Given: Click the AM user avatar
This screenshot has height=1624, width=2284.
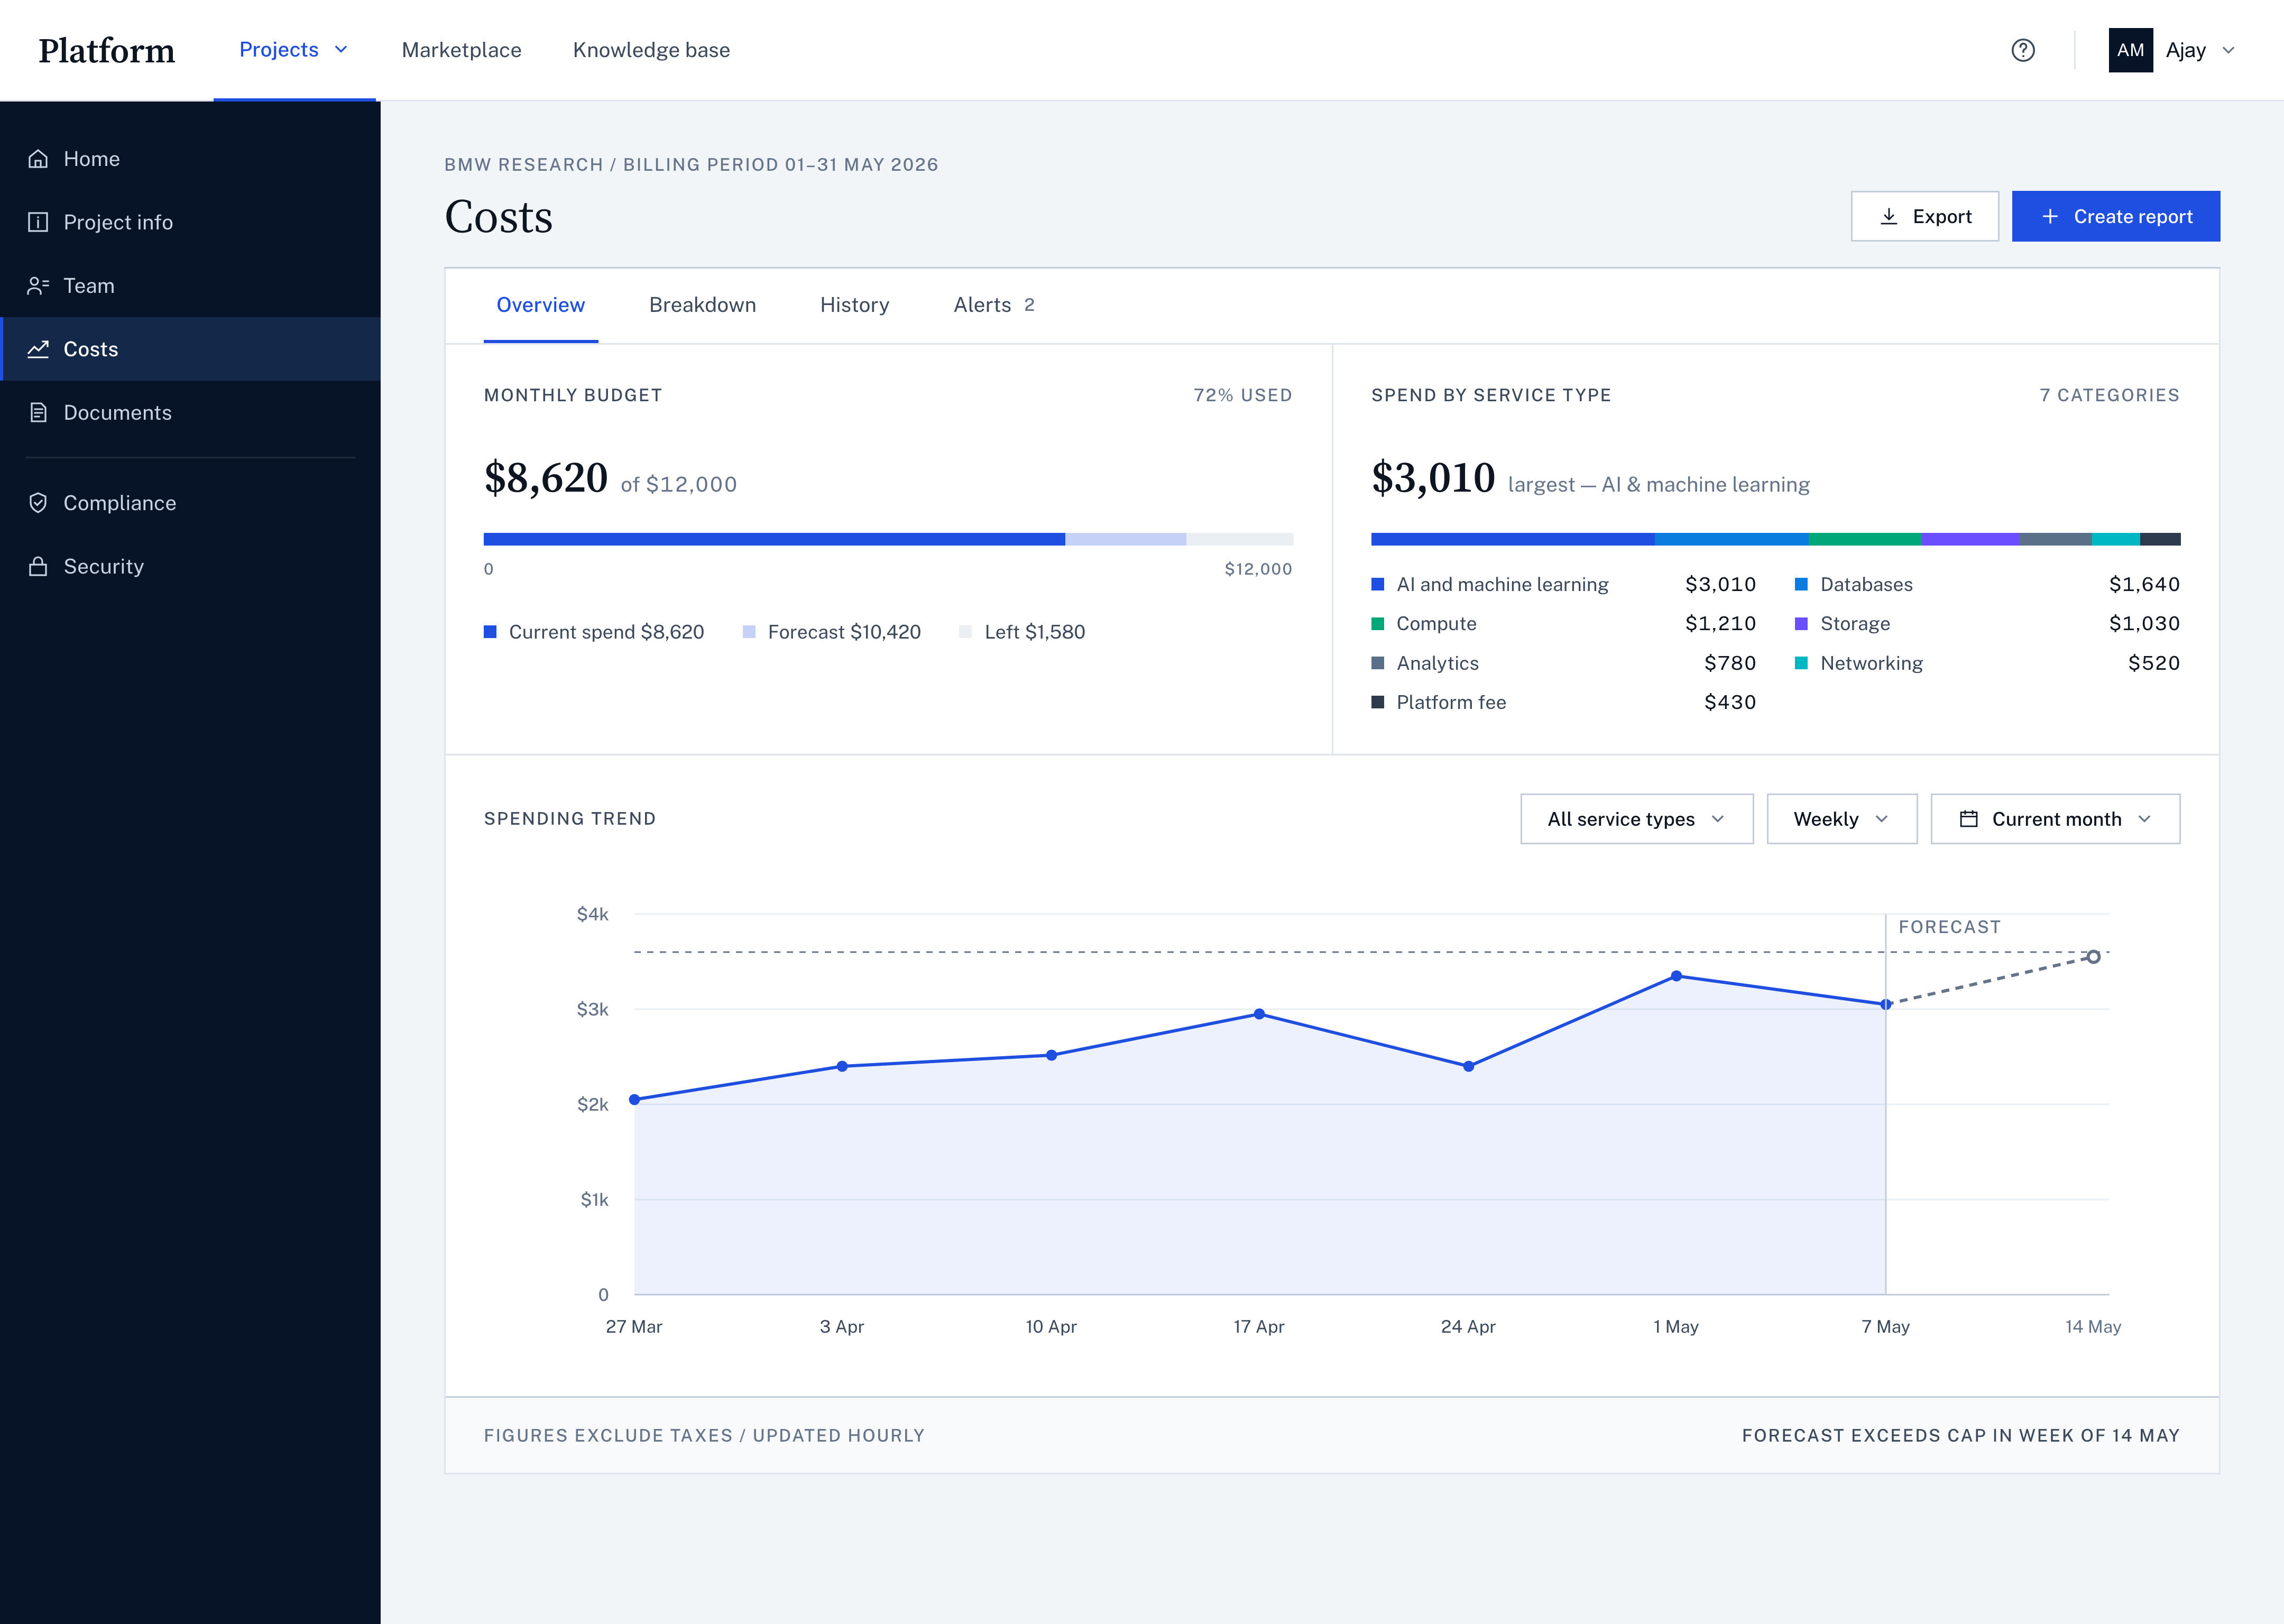Looking at the screenshot, I should coord(2131,50).
